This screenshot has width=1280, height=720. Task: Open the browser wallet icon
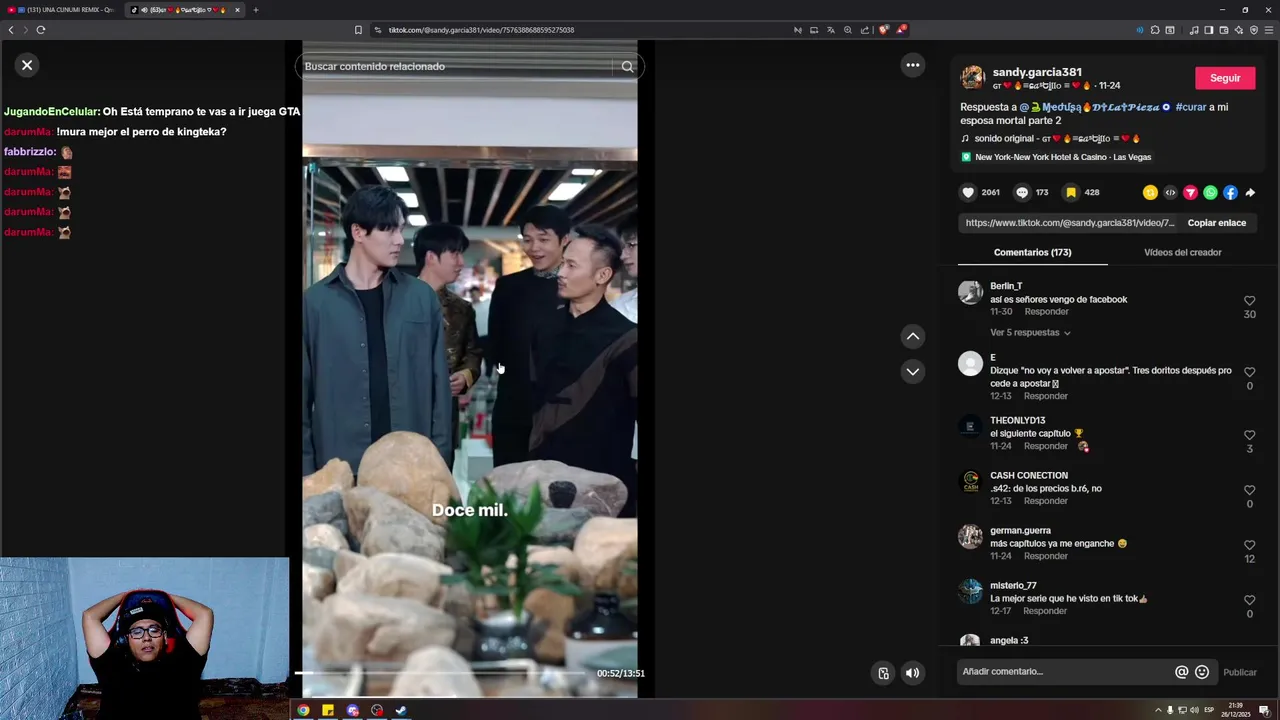(1223, 30)
